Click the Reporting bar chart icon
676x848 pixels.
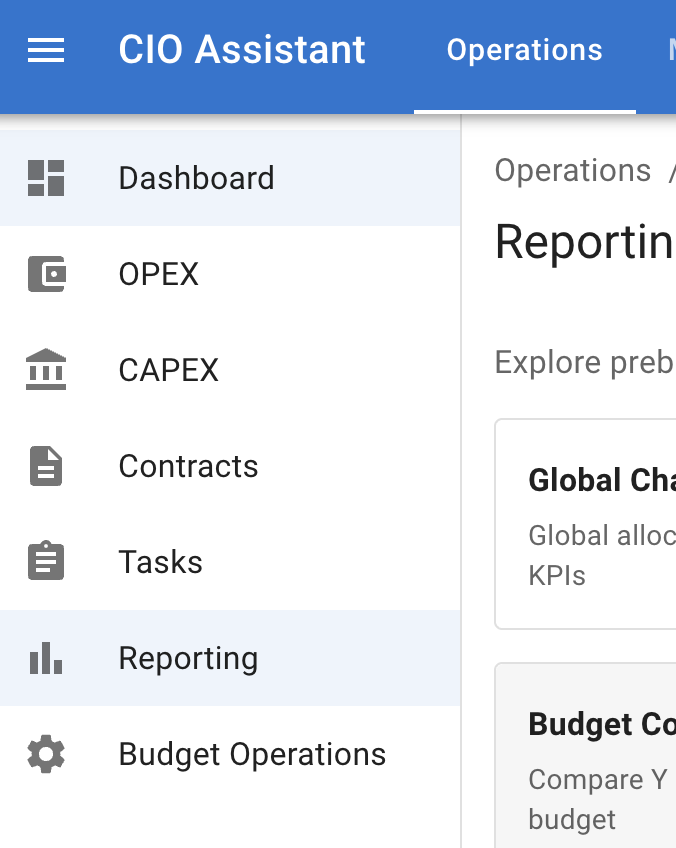click(x=46, y=658)
